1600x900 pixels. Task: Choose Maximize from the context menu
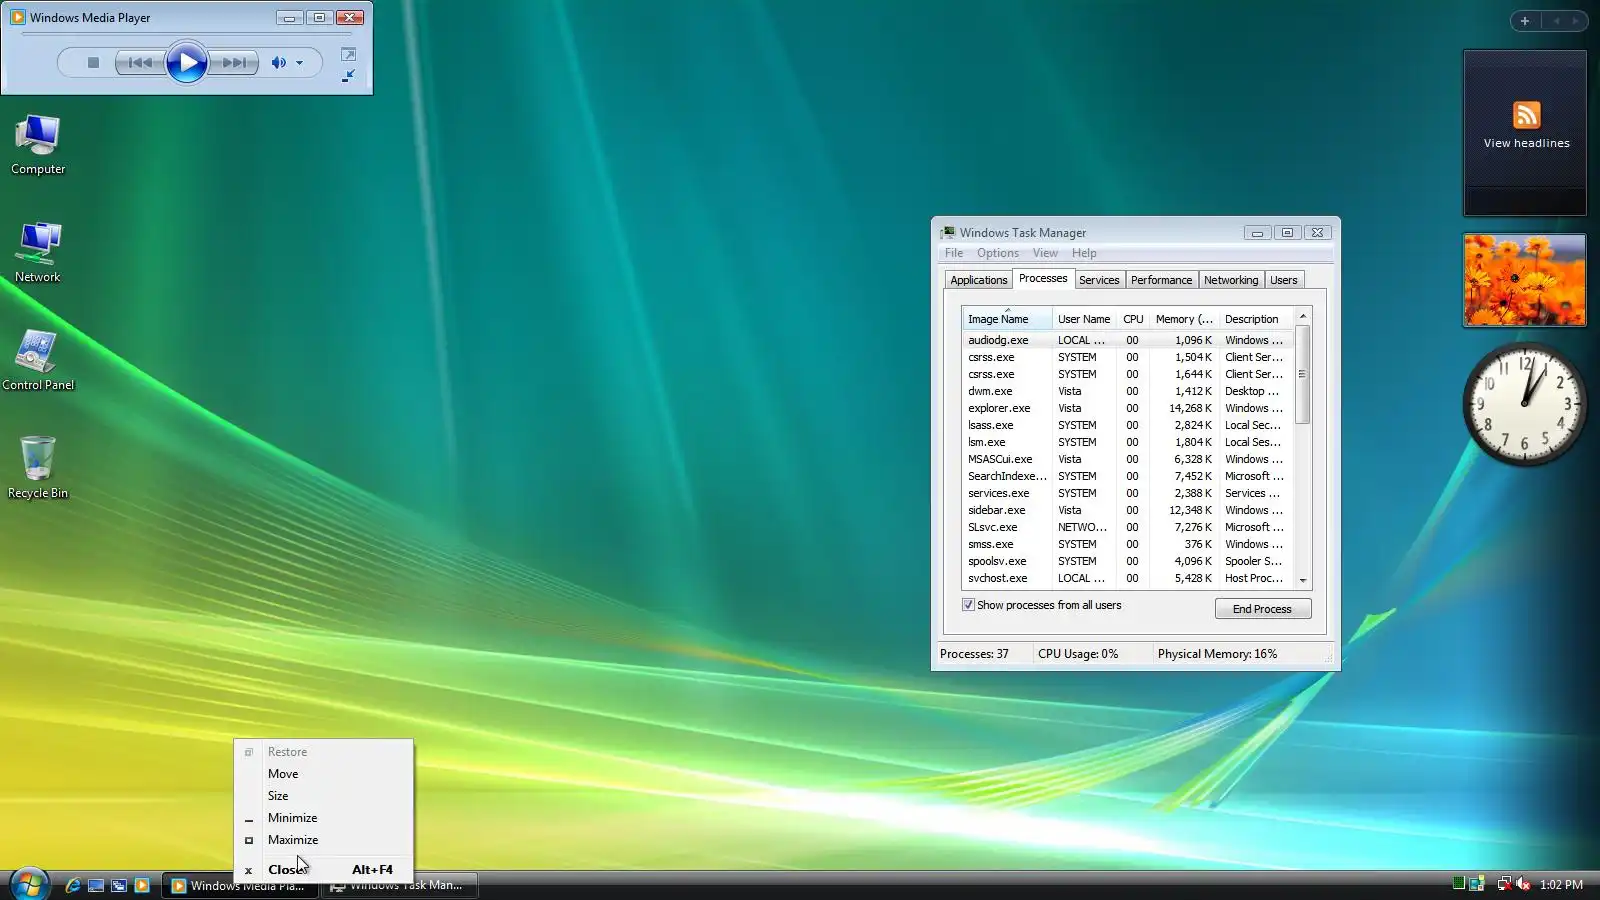click(323, 840)
